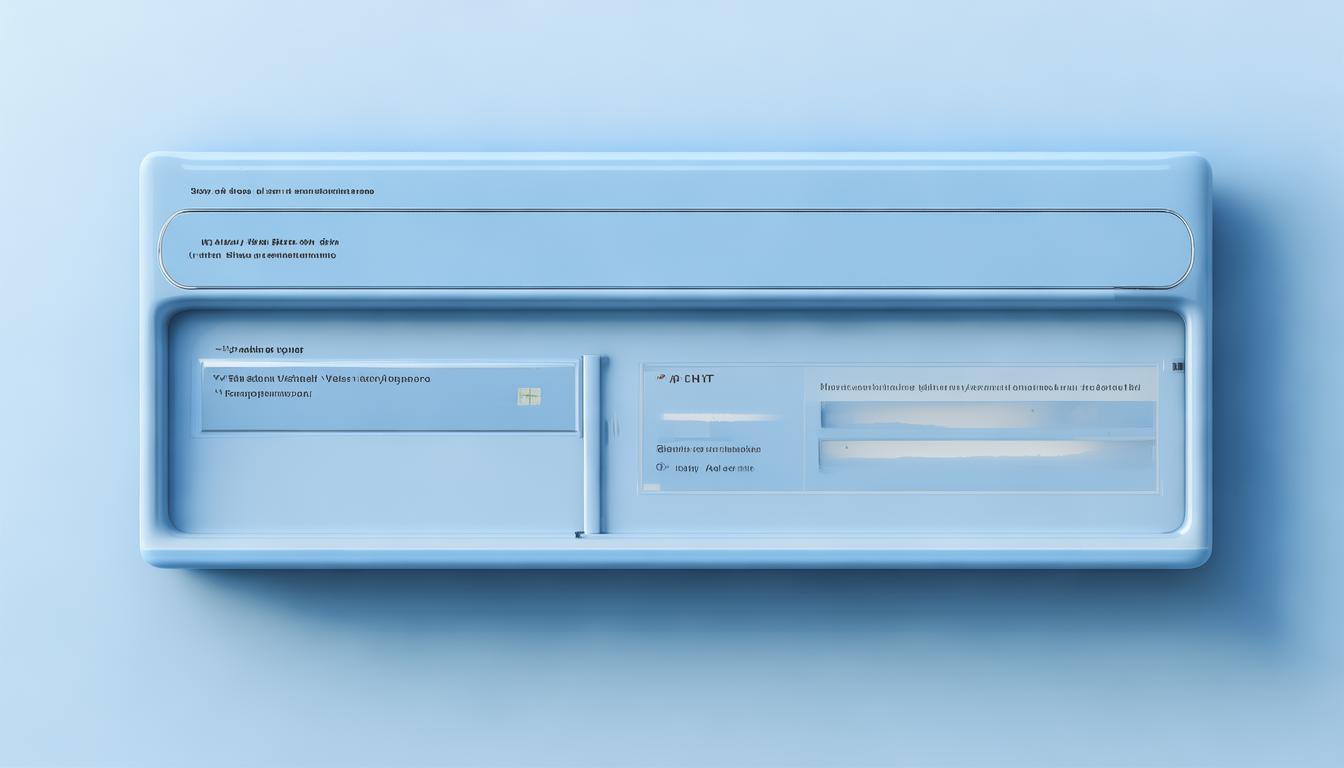This screenshot has height=768, width=1344.
Task: Click the second text line inside the pill bar
Action: click(263, 256)
